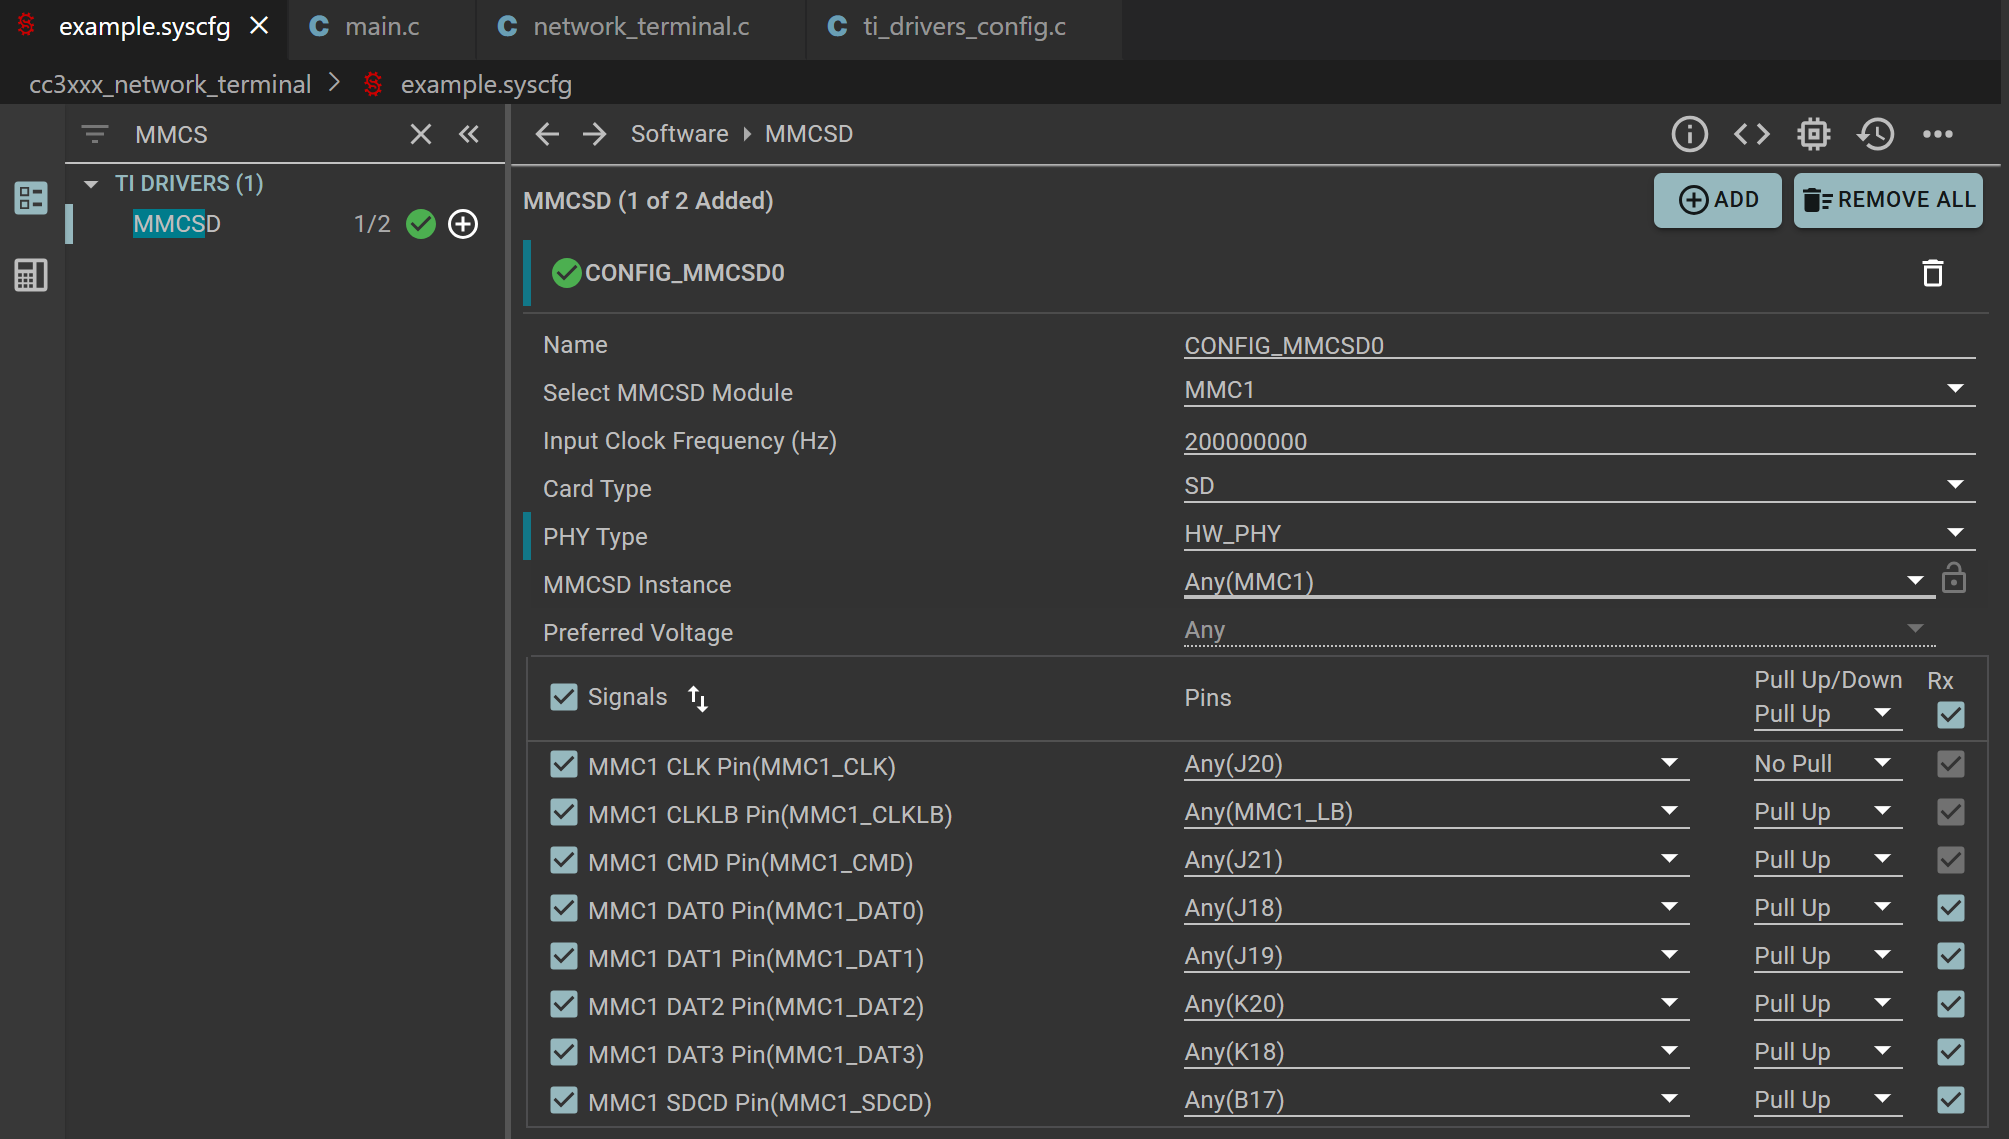Open the PHY Type dropdown

(1580, 534)
